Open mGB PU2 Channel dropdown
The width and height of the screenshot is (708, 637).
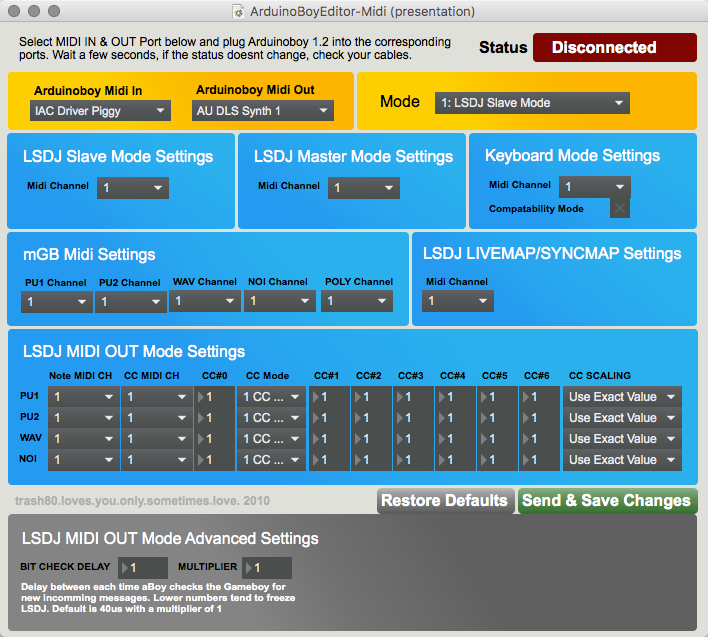pos(130,302)
